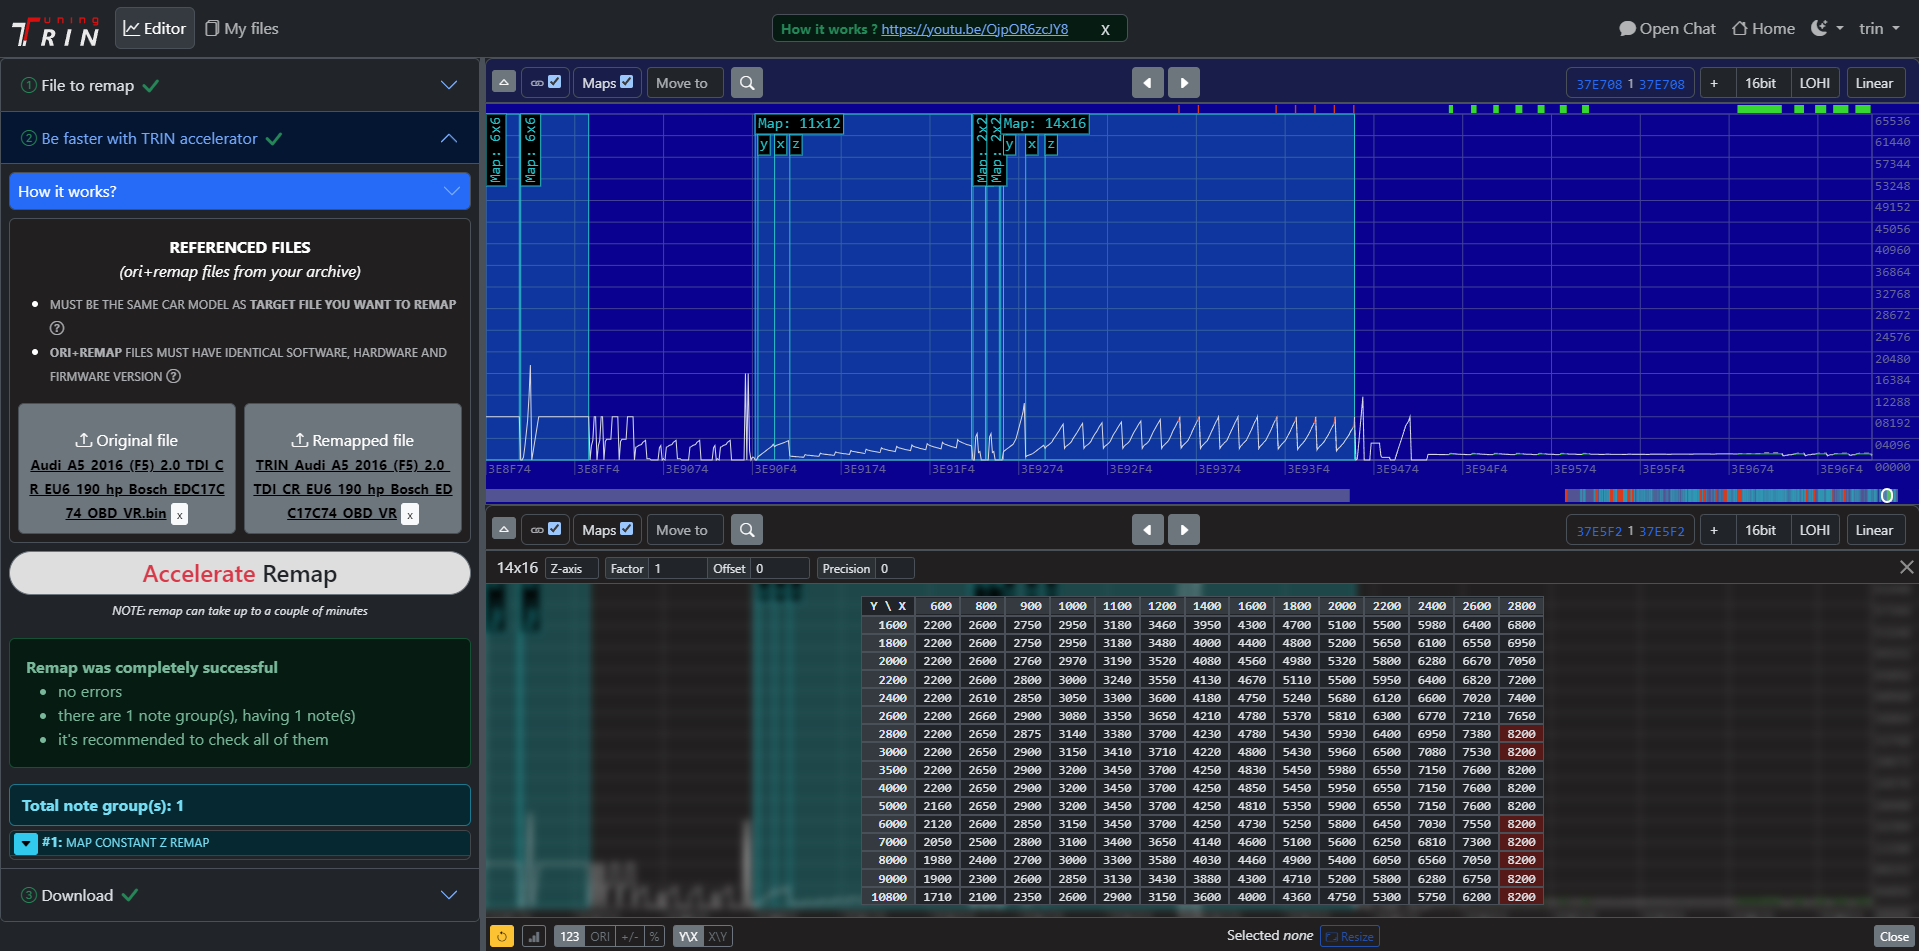Uncheck the Maps checkbox in bottom toolbar
The width and height of the screenshot is (1919, 951).
[627, 529]
